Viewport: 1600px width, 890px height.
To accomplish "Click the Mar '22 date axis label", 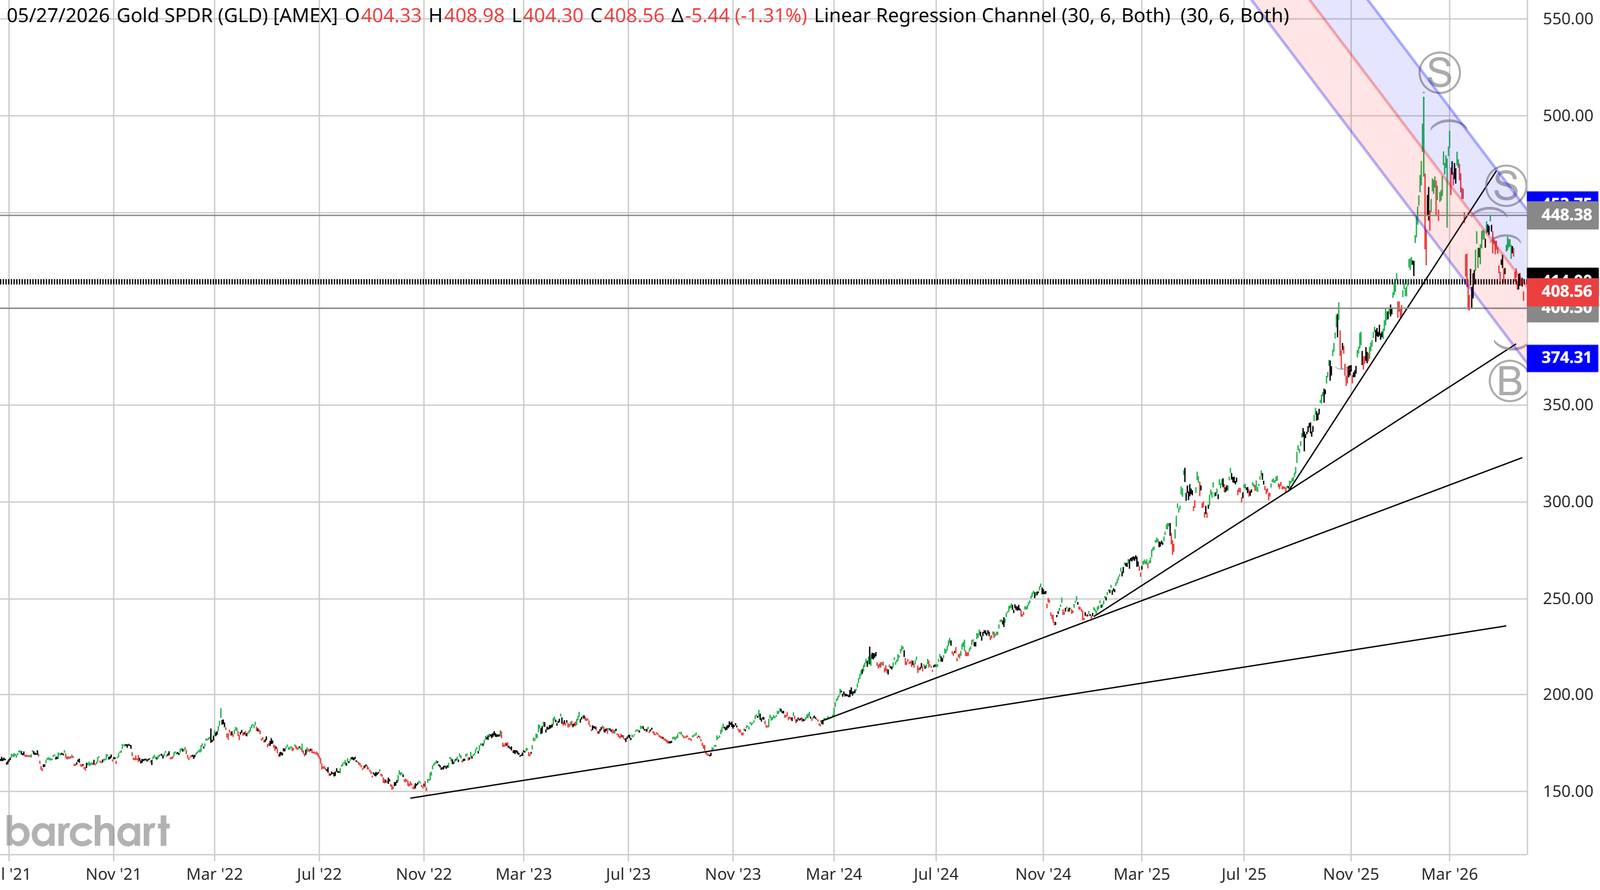I will pos(215,874).
